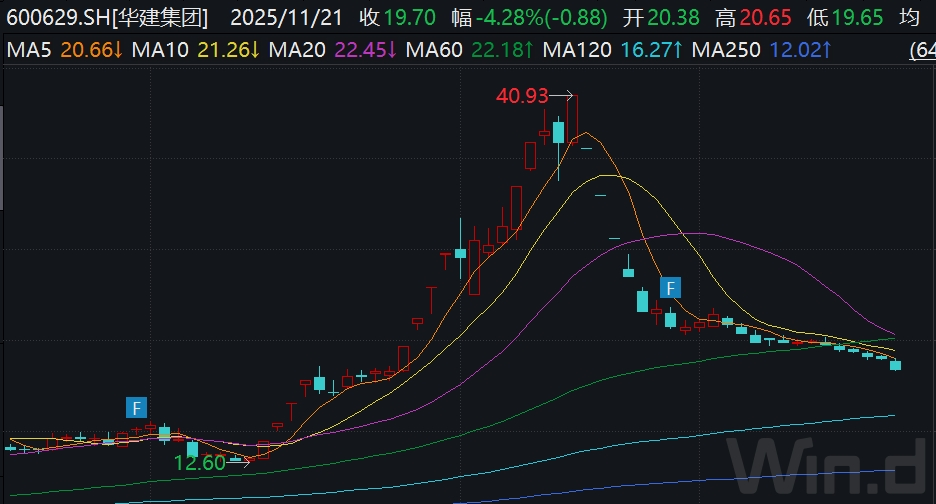This screenshot has height=504, width=936.
Task: Open the underlined parenthesized link at right of MA row
Action: coord(922,49)
